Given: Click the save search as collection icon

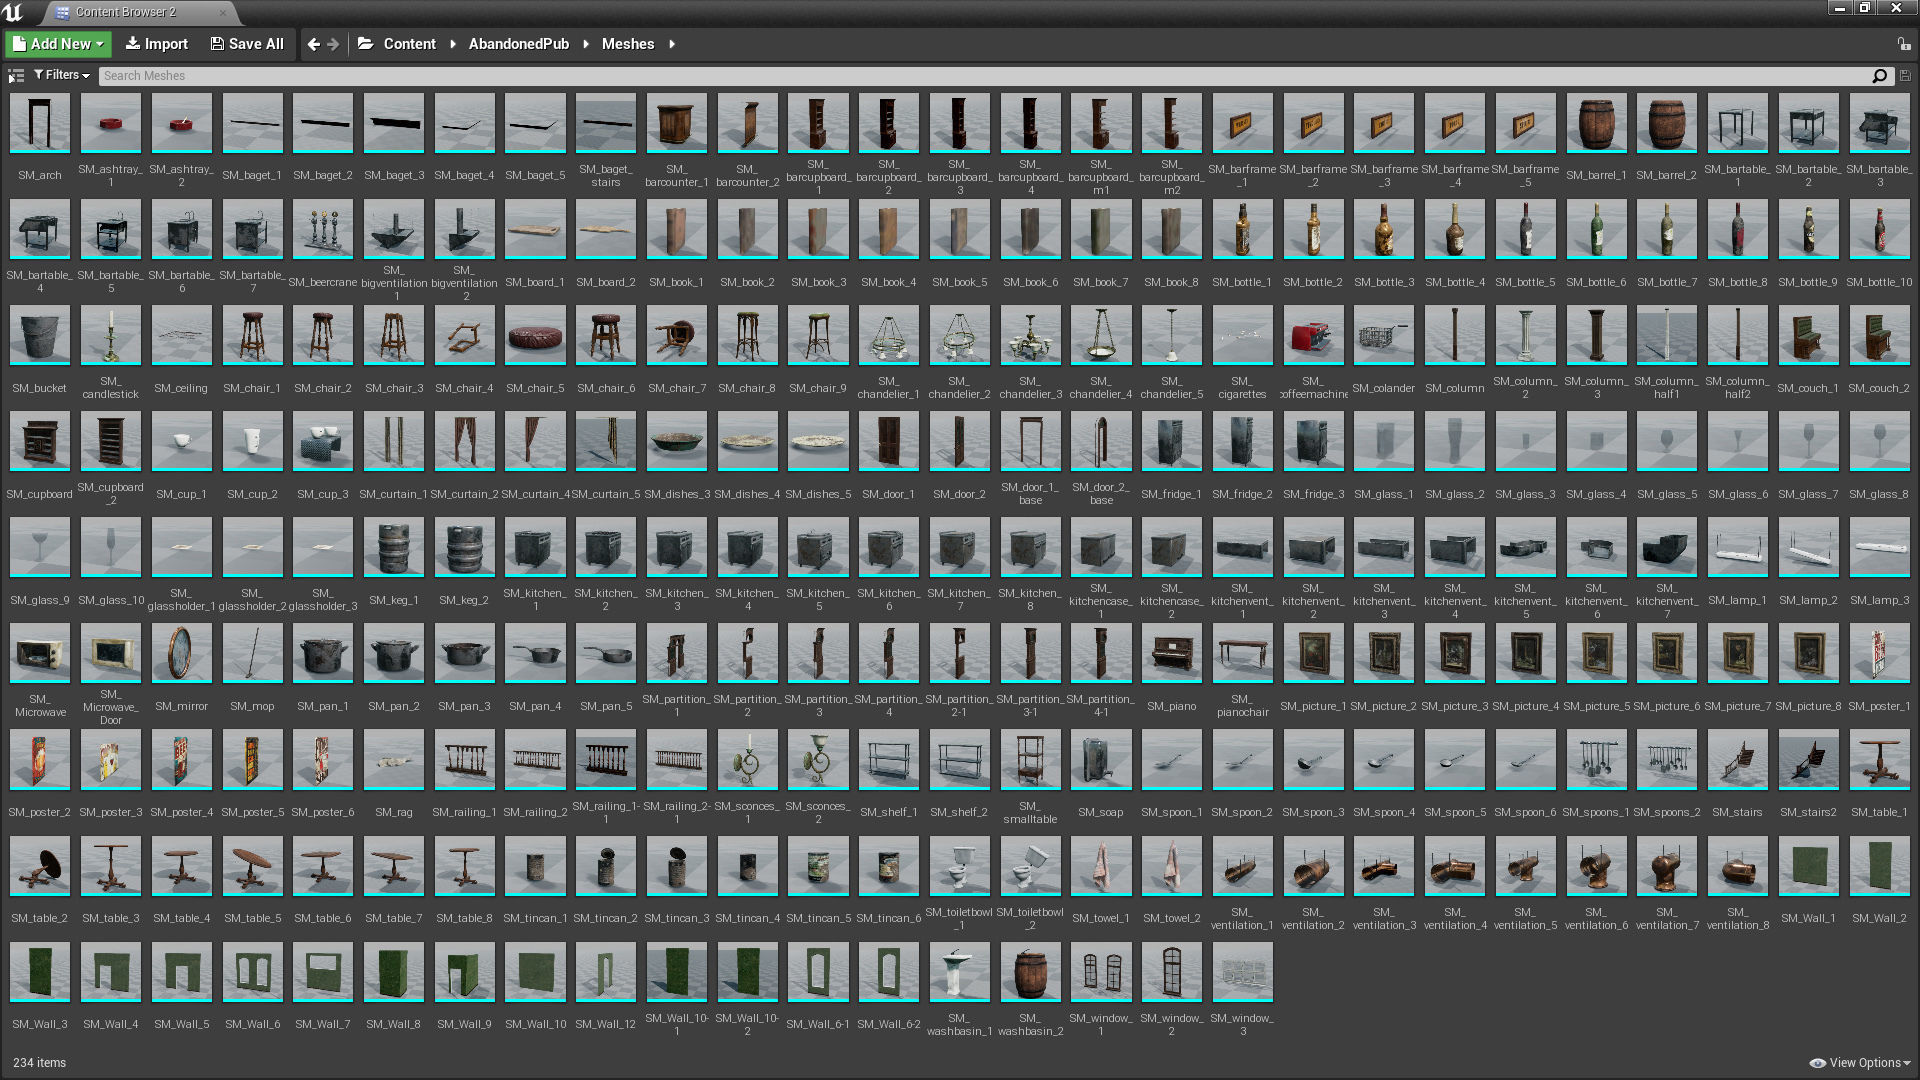Looking at the screenshot, I should (1905, 76).
